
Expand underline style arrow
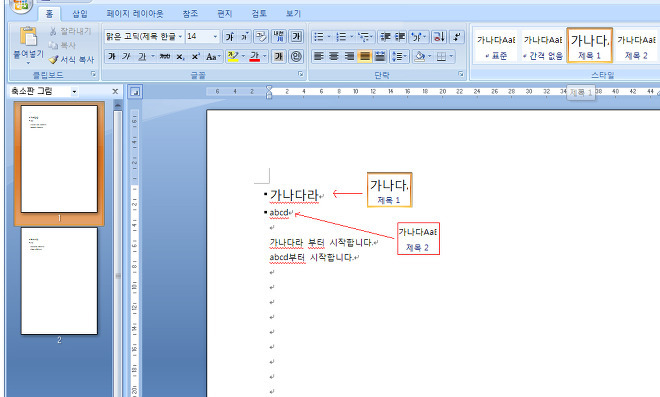[x=152, y=56]
